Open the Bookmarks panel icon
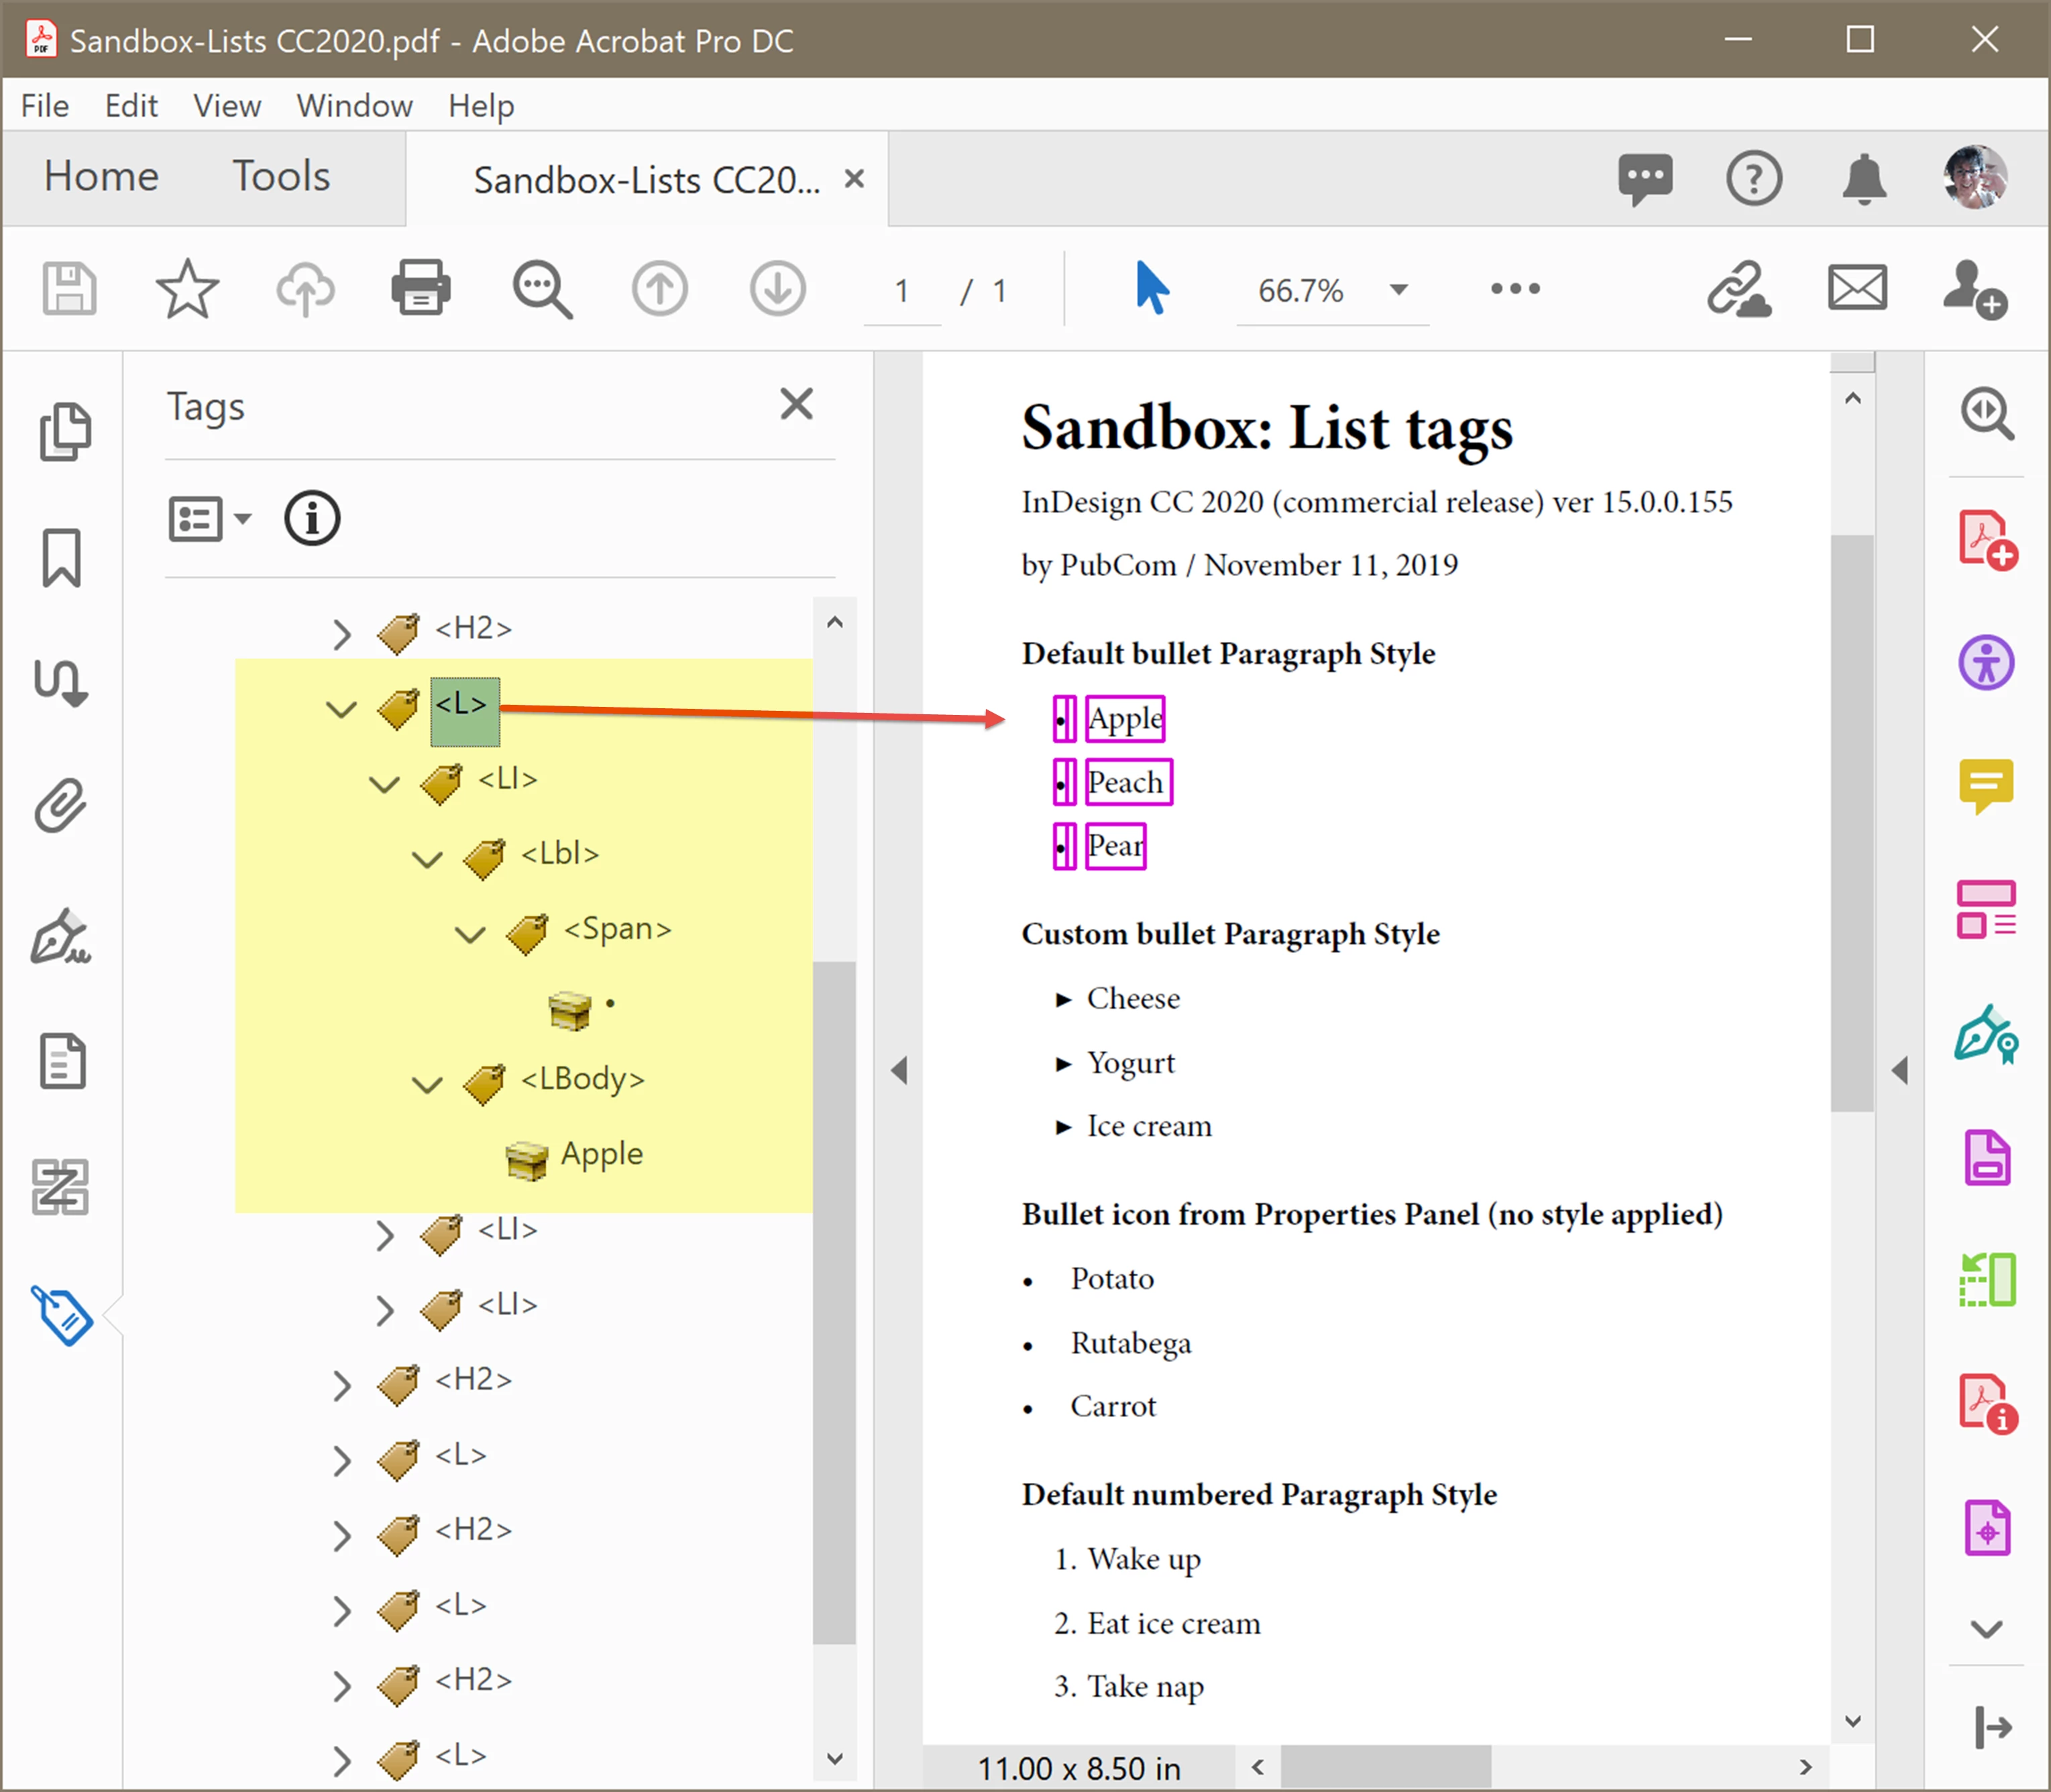The image size is (2051, 1792). tap(62, 558)
